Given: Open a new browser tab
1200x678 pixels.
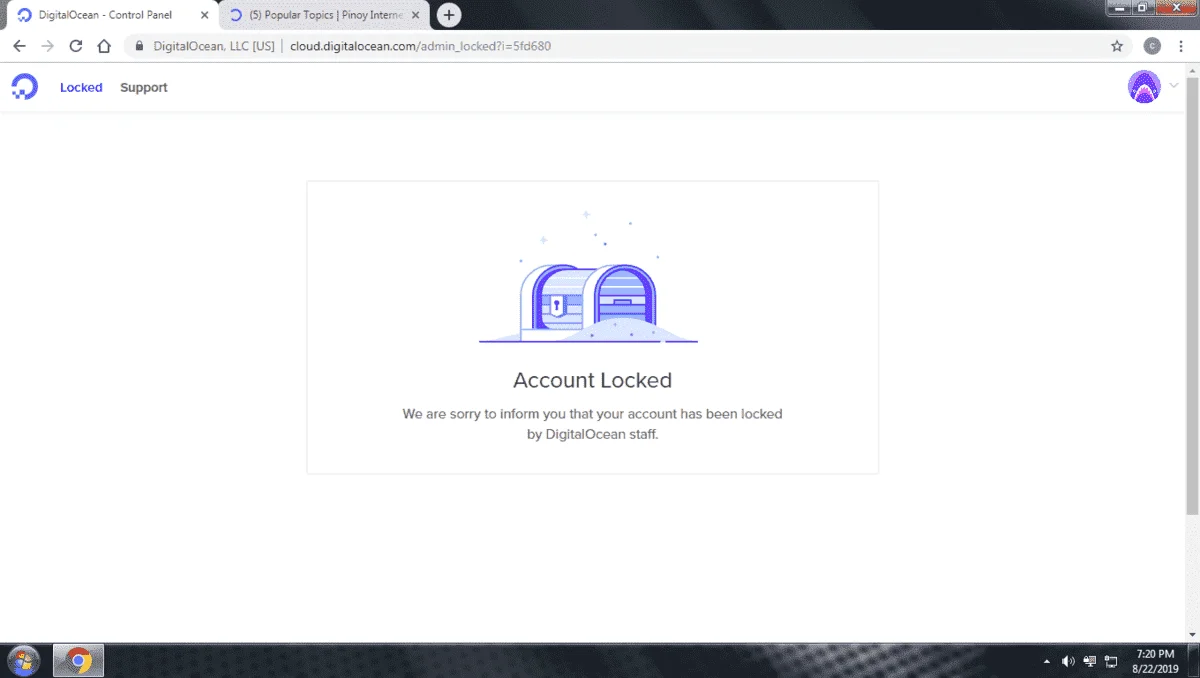Looking at the screenshot, I should [449, 15].
